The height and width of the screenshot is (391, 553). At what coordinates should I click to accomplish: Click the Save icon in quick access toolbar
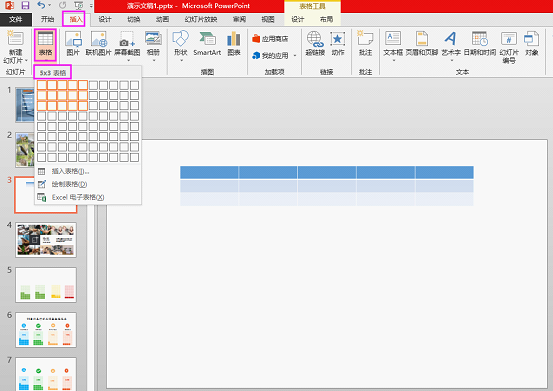(x=25, y=5)
